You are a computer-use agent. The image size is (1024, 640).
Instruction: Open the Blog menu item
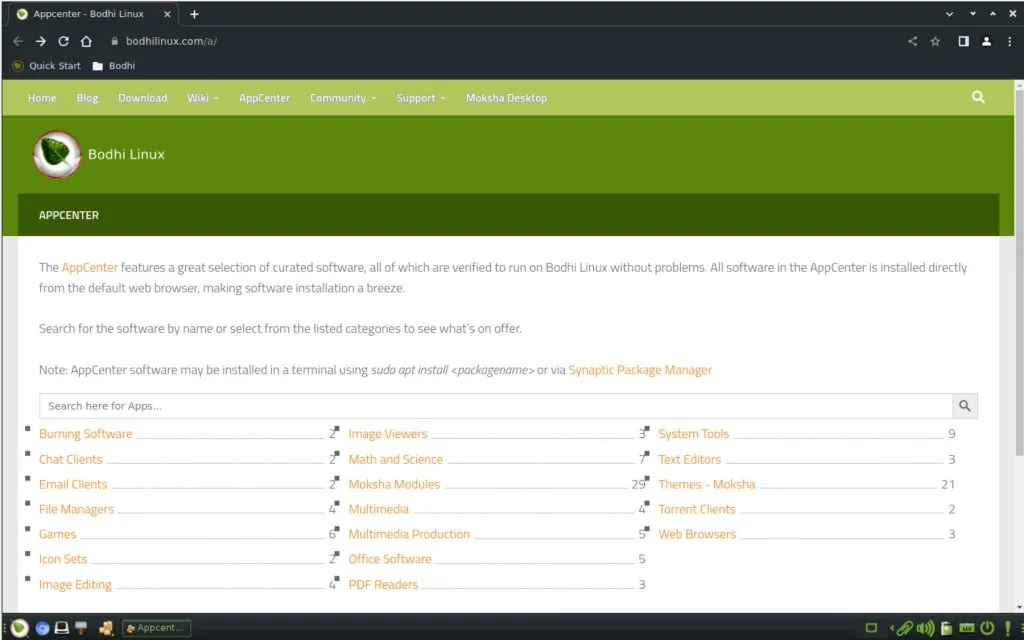(x=87, y=98)
